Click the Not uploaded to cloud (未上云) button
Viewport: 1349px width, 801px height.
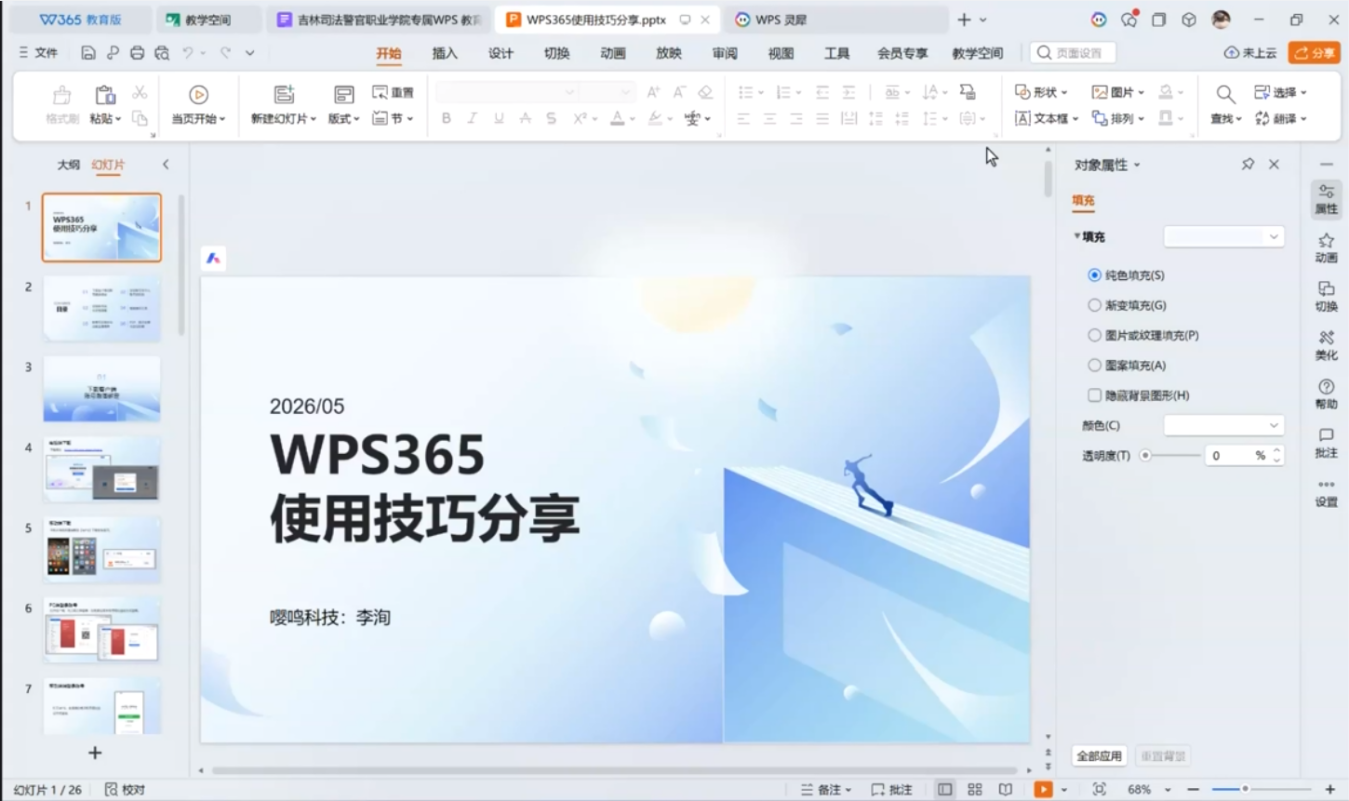coord(1251,53)
